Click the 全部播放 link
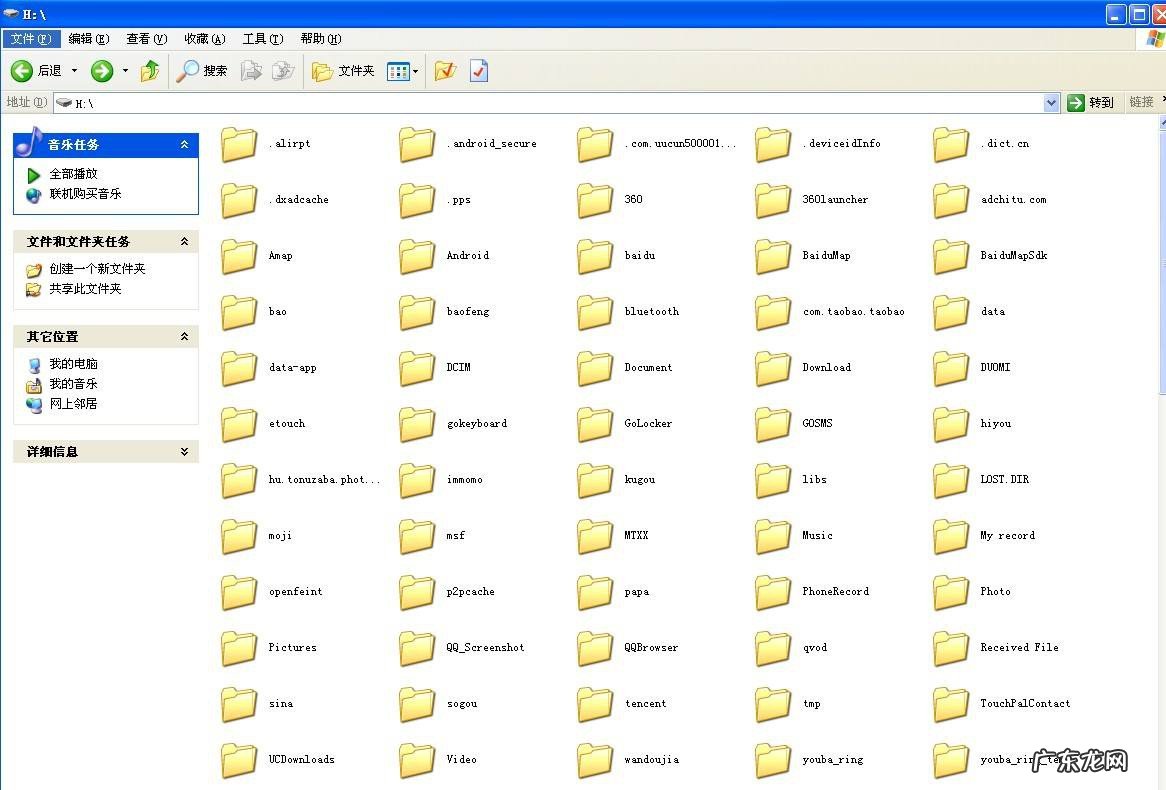The width and height of the screenshot is (1166, 790). 73,174
